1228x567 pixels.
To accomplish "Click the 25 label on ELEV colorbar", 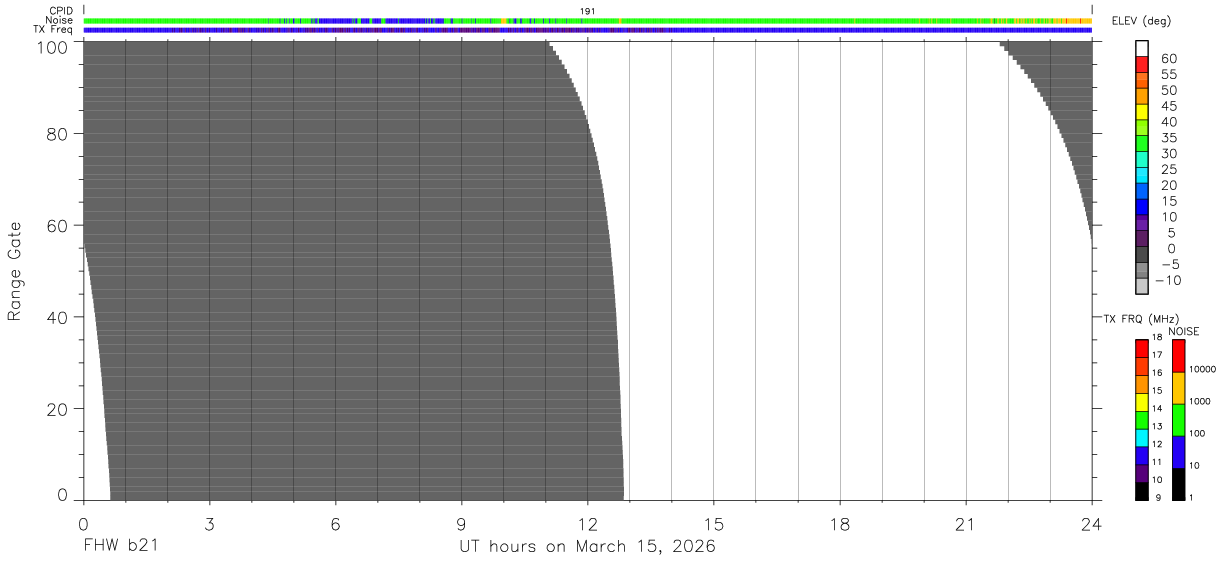I will point(1169,169).
